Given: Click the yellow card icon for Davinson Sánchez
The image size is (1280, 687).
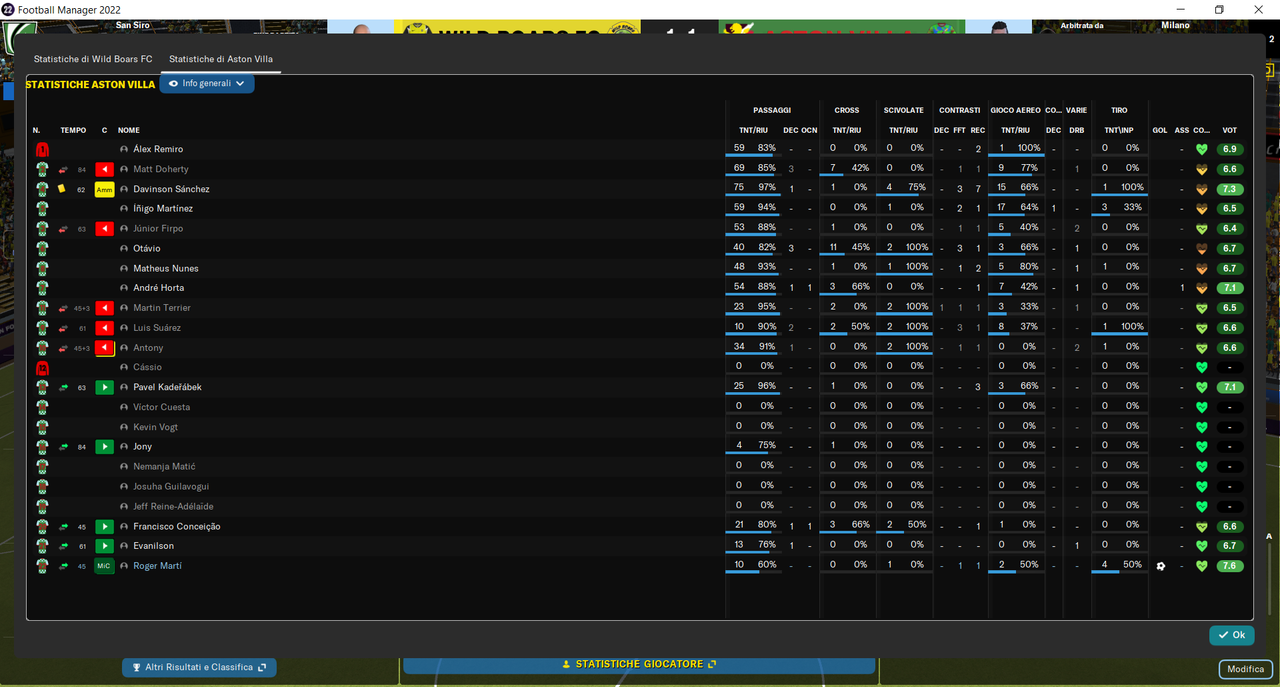Looking at the screenshot, I should coord(62,188).
